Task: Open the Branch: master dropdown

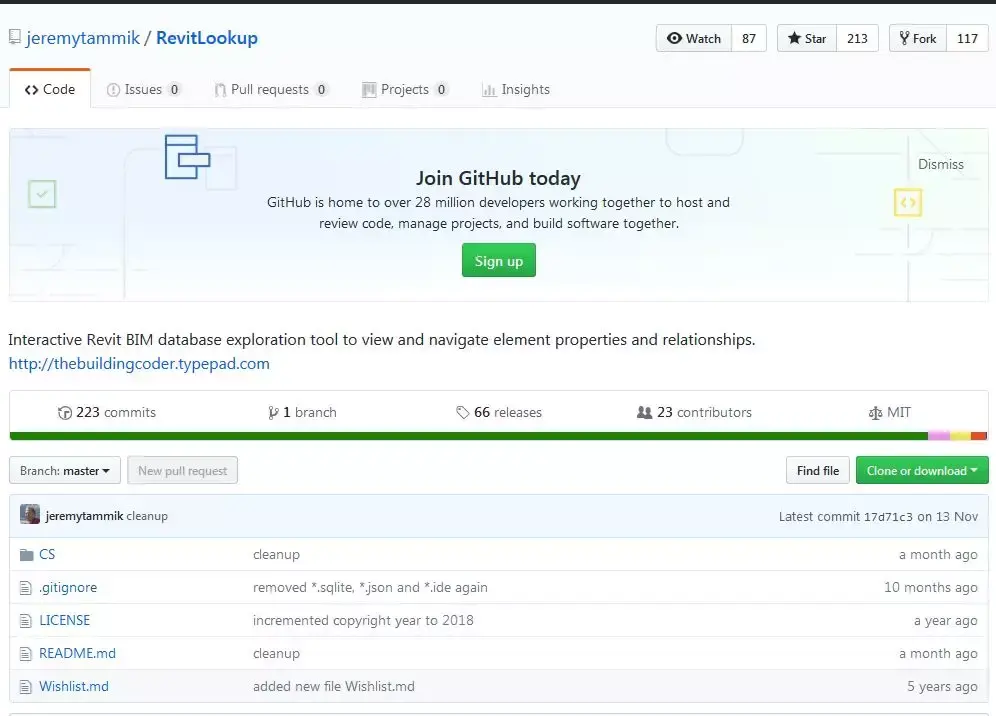Action: click(x=65, y=471)
